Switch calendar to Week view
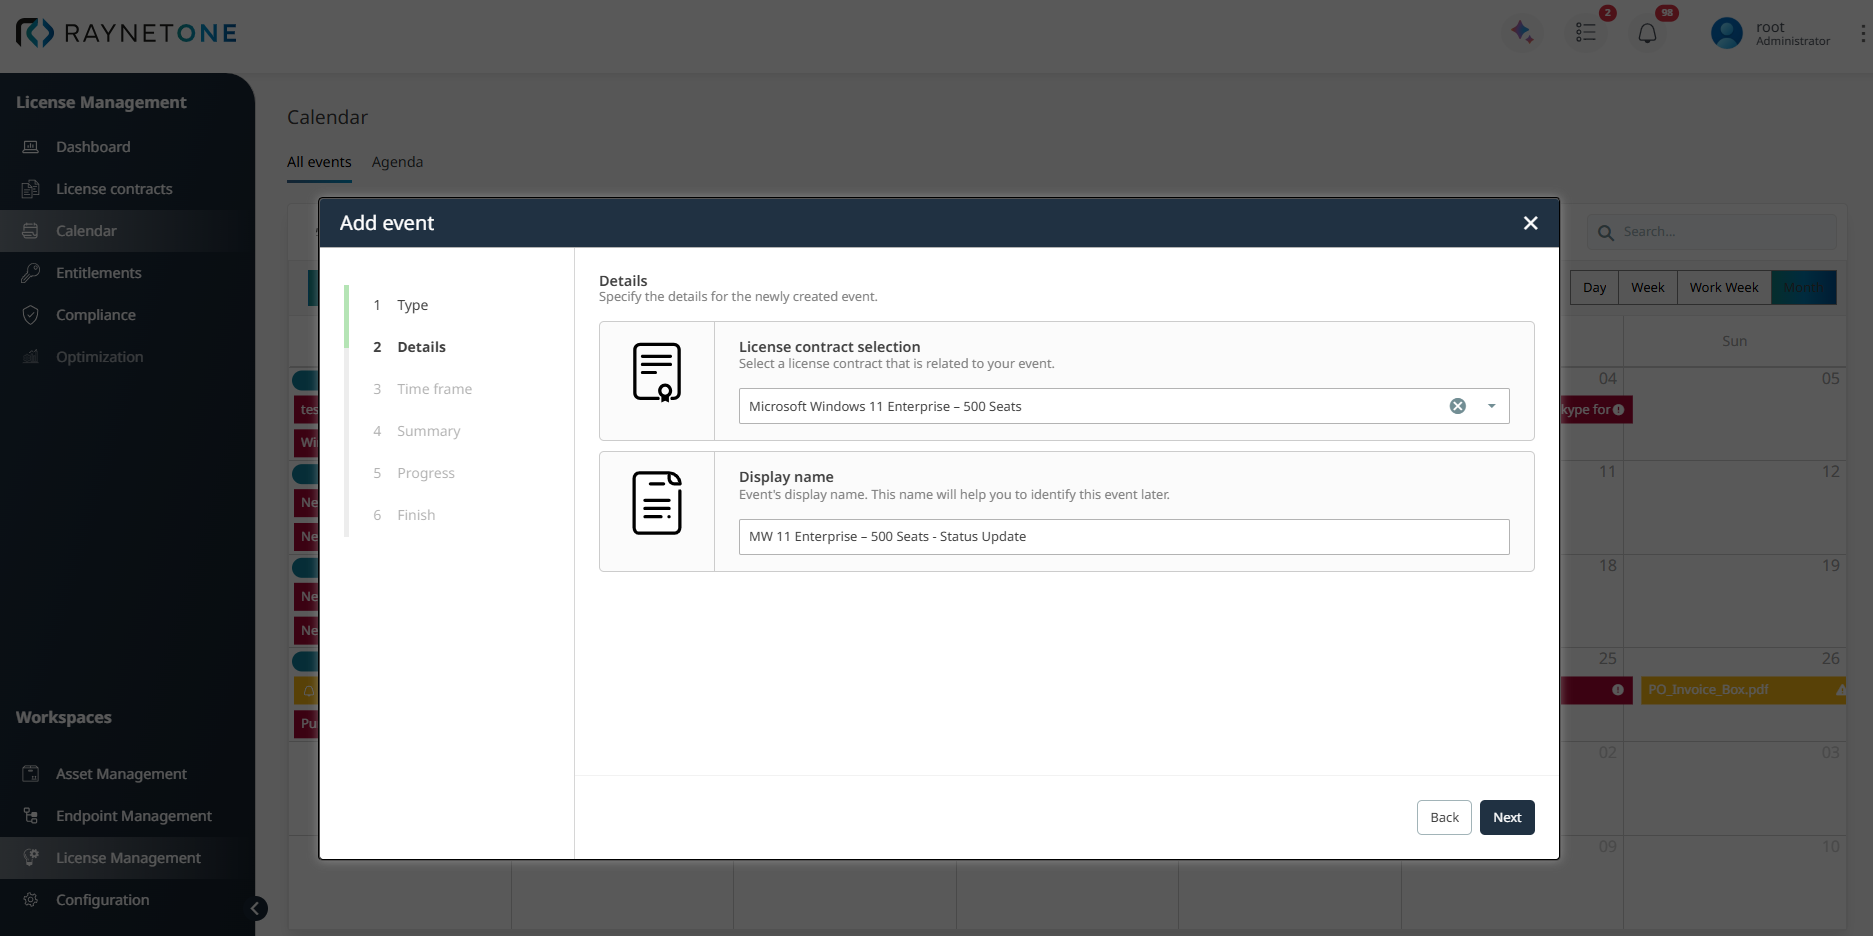 tap(1647, 287)
